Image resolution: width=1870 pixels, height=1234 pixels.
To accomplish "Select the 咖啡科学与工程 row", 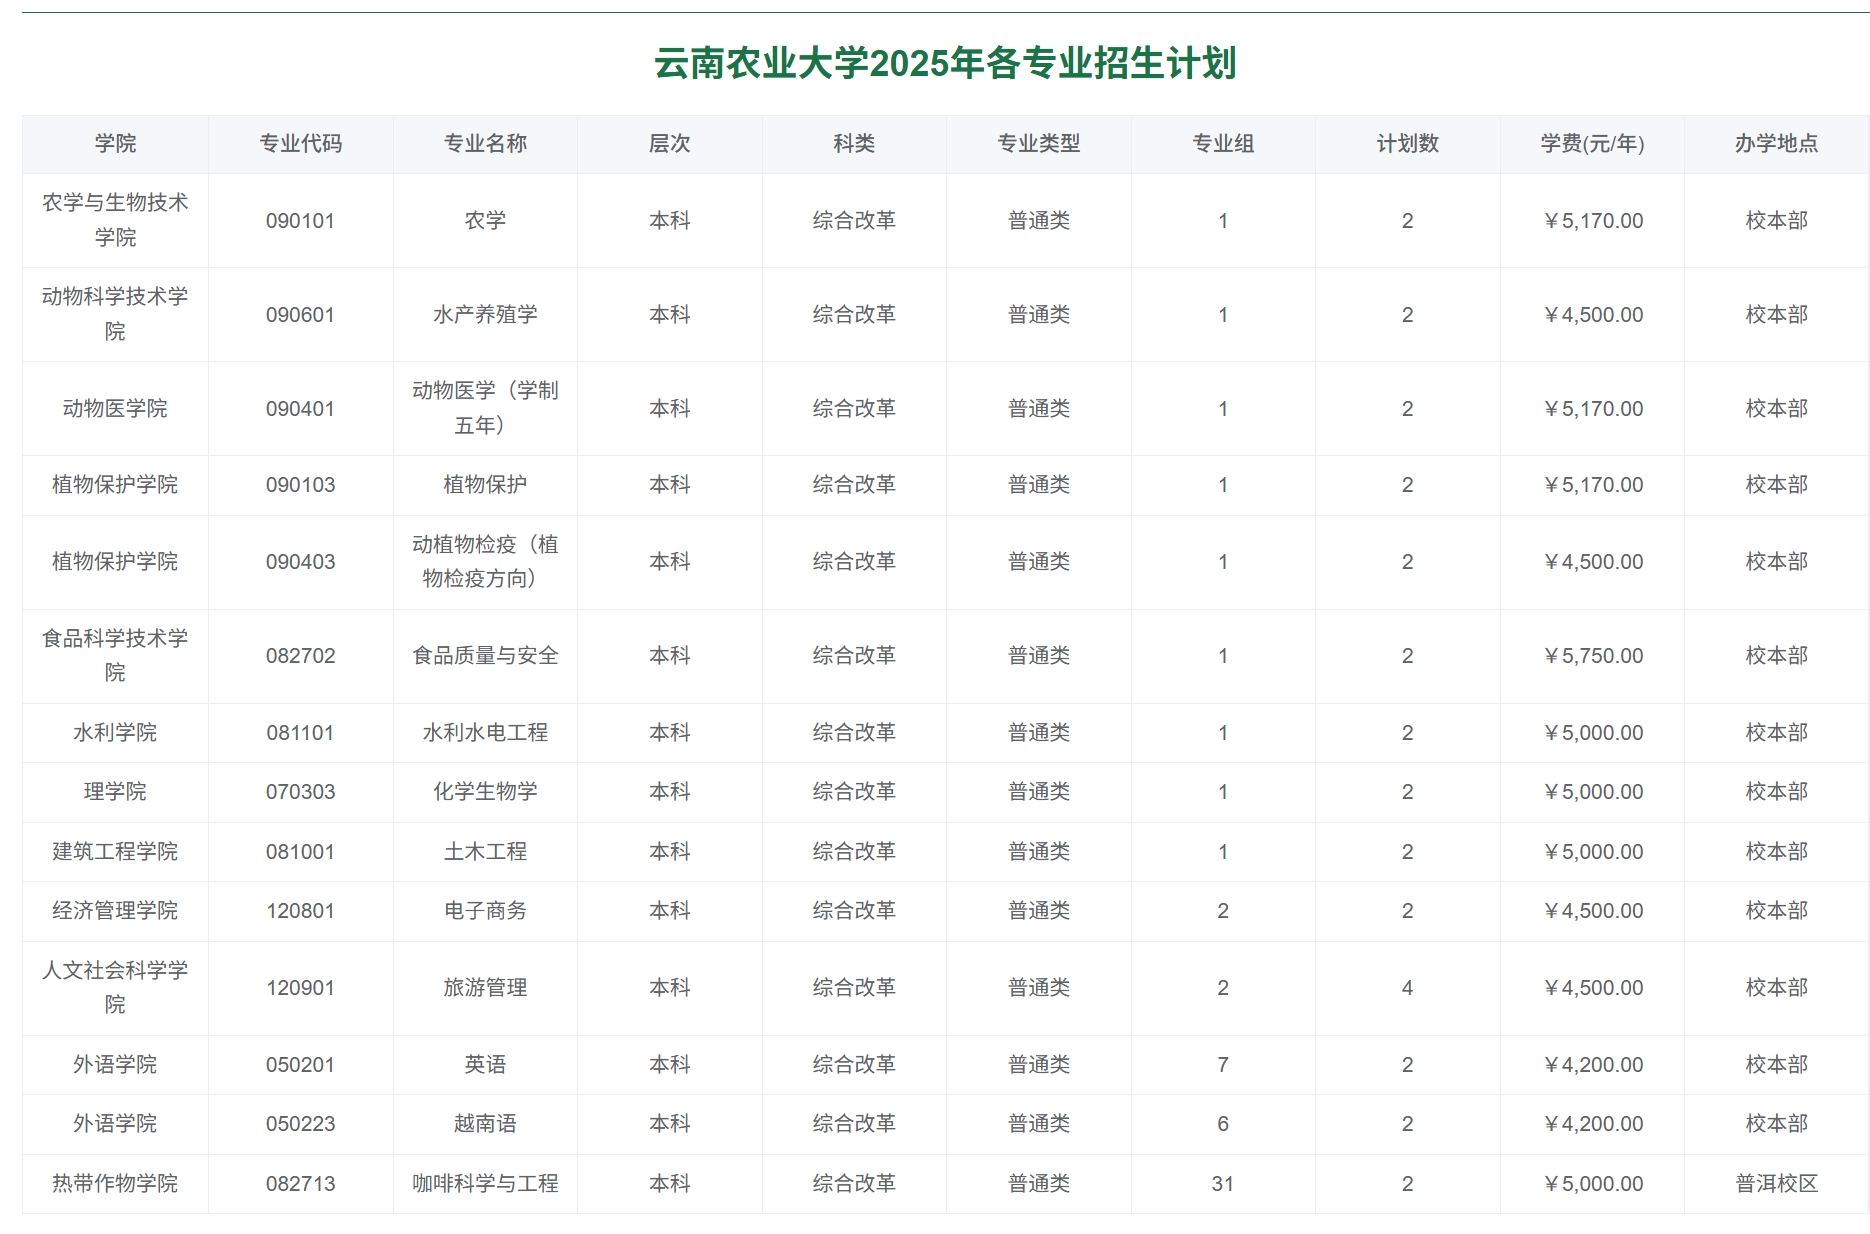I will (486, 1183).
